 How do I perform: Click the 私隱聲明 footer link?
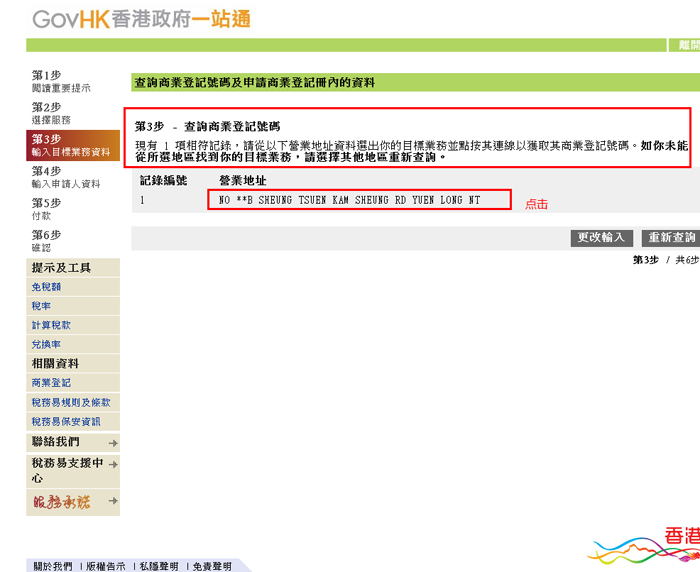click(158, 566)
